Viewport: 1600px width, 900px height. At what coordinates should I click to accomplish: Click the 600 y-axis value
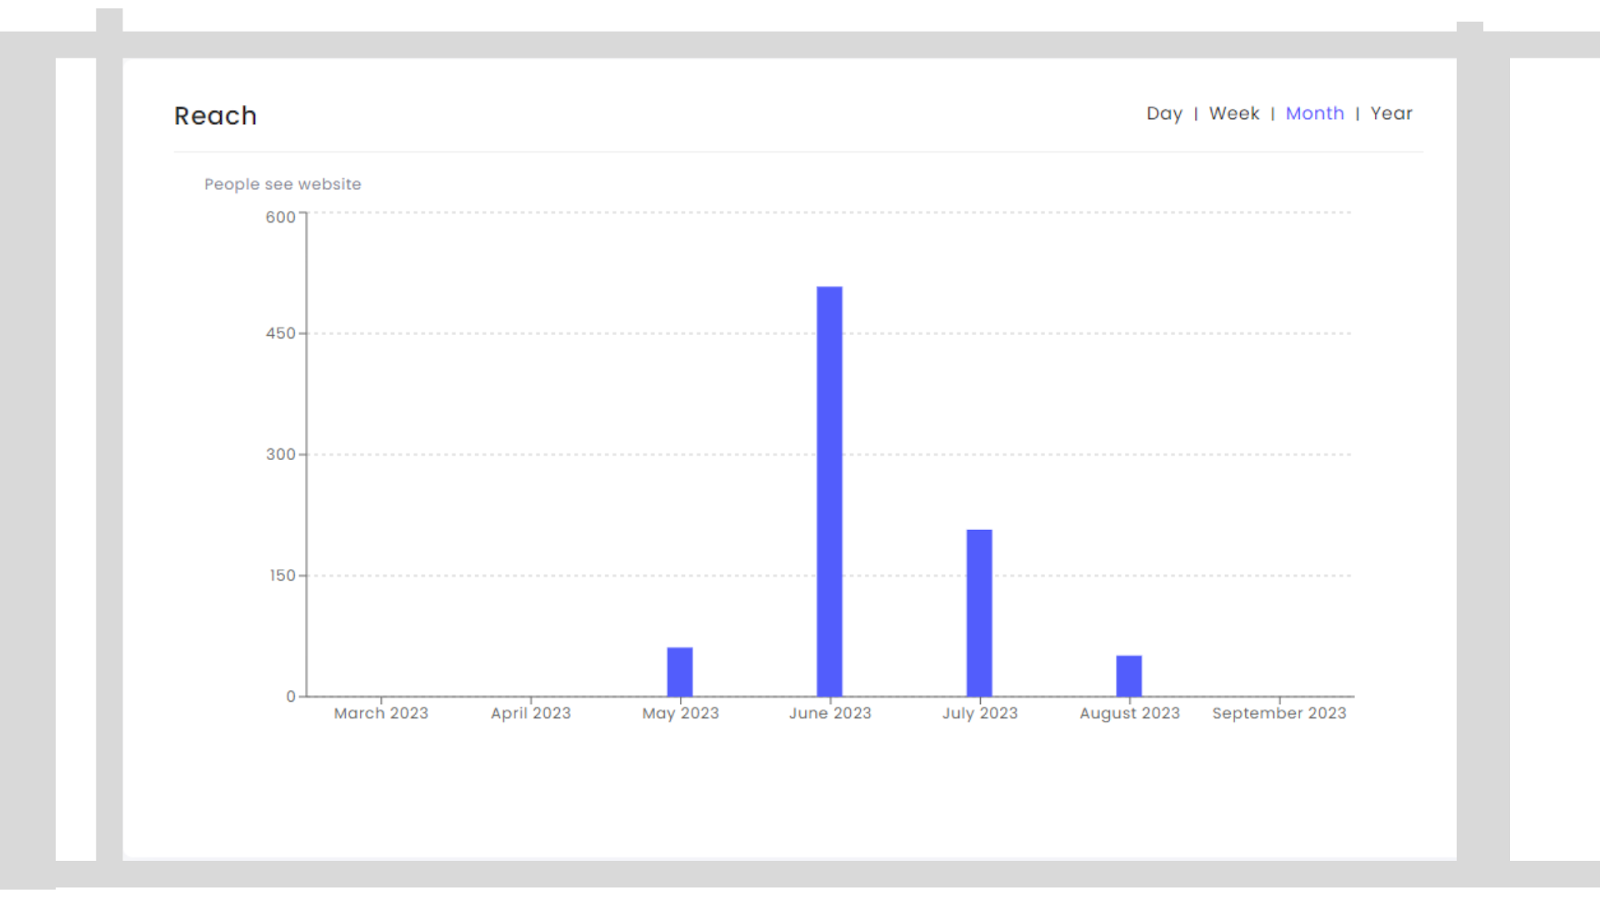[280, 217]
